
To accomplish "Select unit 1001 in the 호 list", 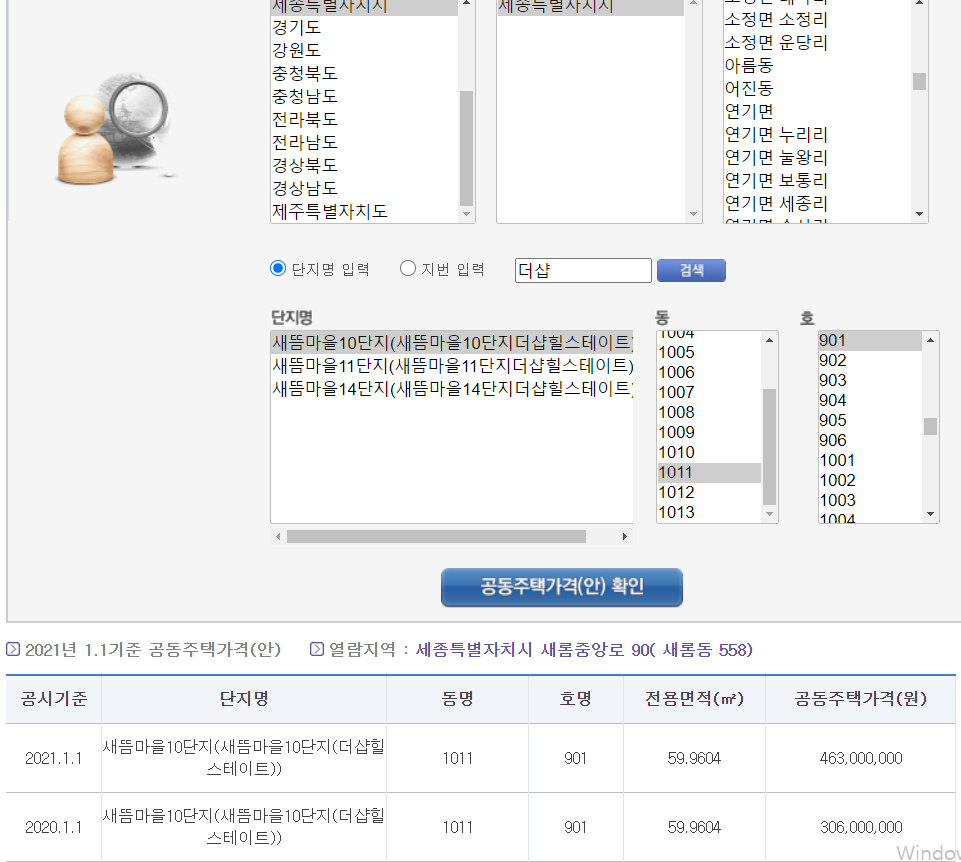I will click(x=870, y=460).
